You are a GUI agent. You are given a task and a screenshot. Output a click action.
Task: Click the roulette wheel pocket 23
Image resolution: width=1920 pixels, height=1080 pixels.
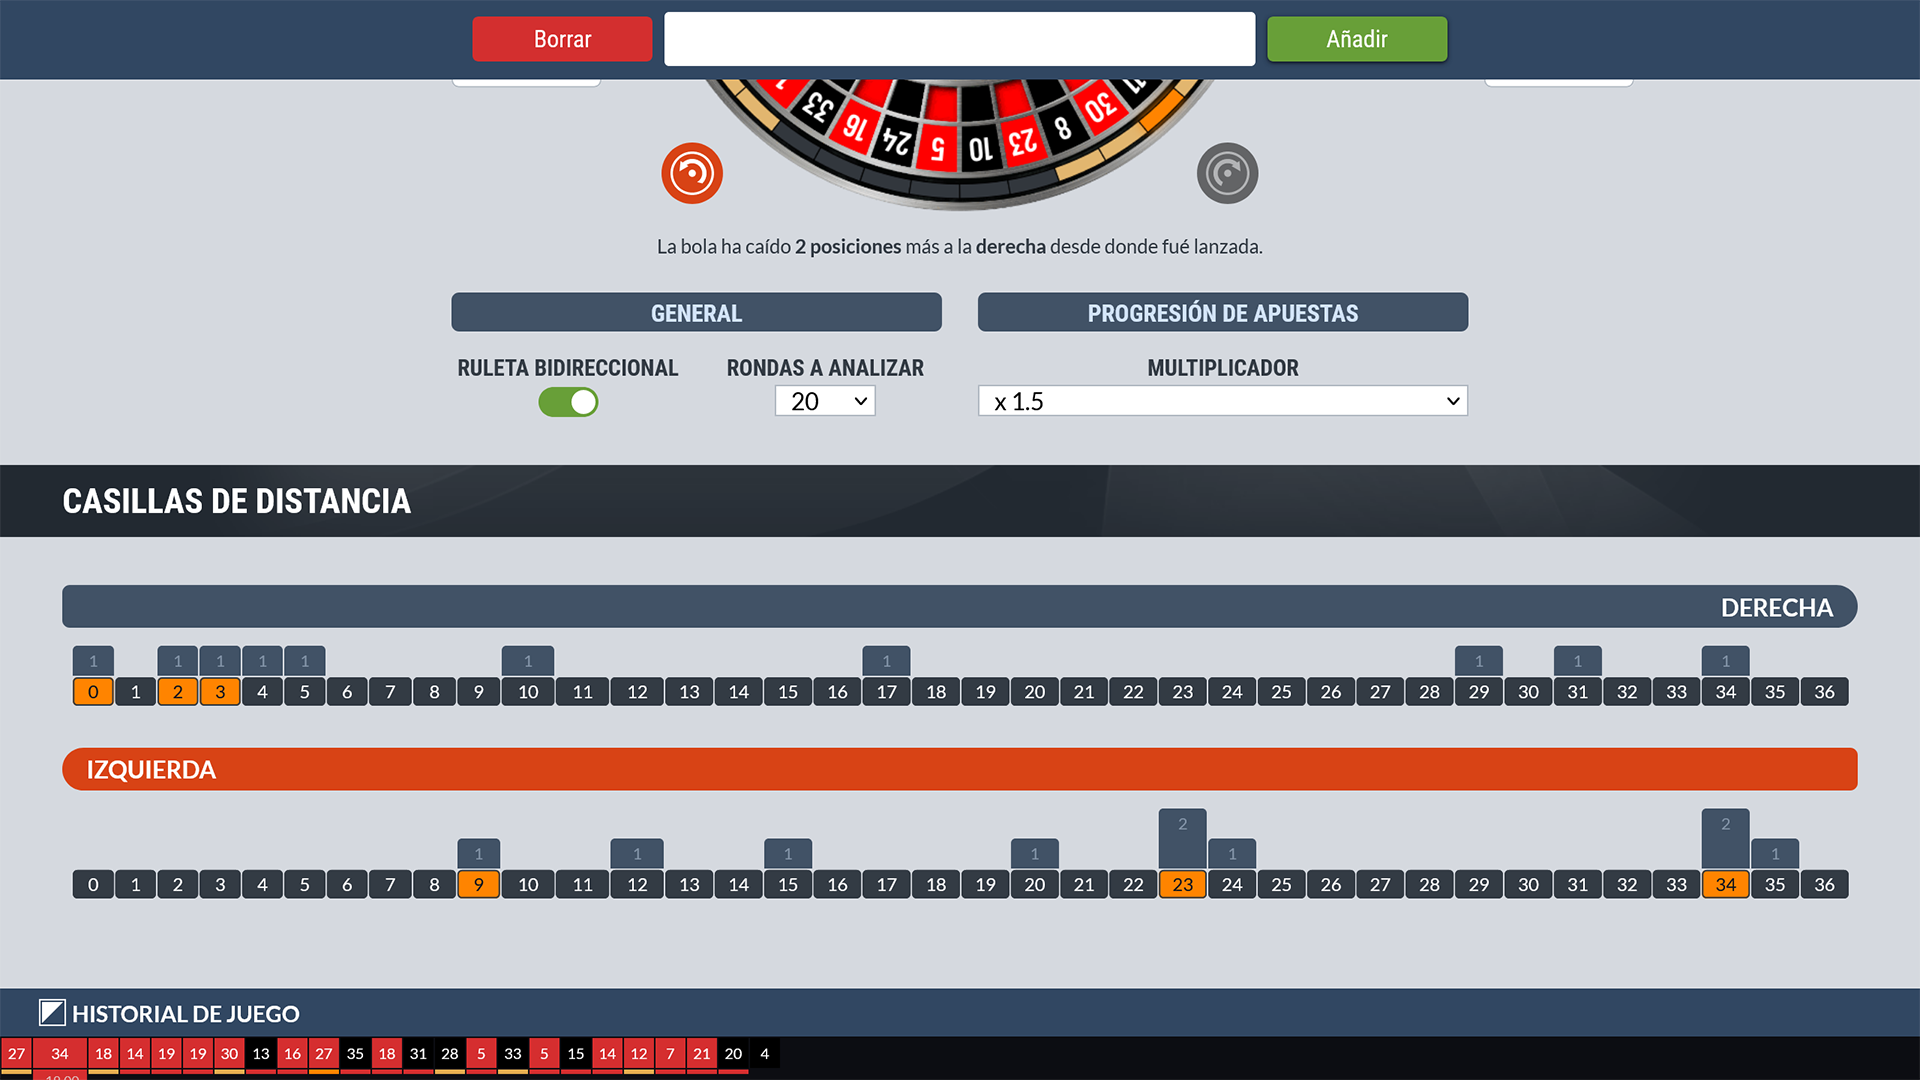click(x=1023, y=144)
